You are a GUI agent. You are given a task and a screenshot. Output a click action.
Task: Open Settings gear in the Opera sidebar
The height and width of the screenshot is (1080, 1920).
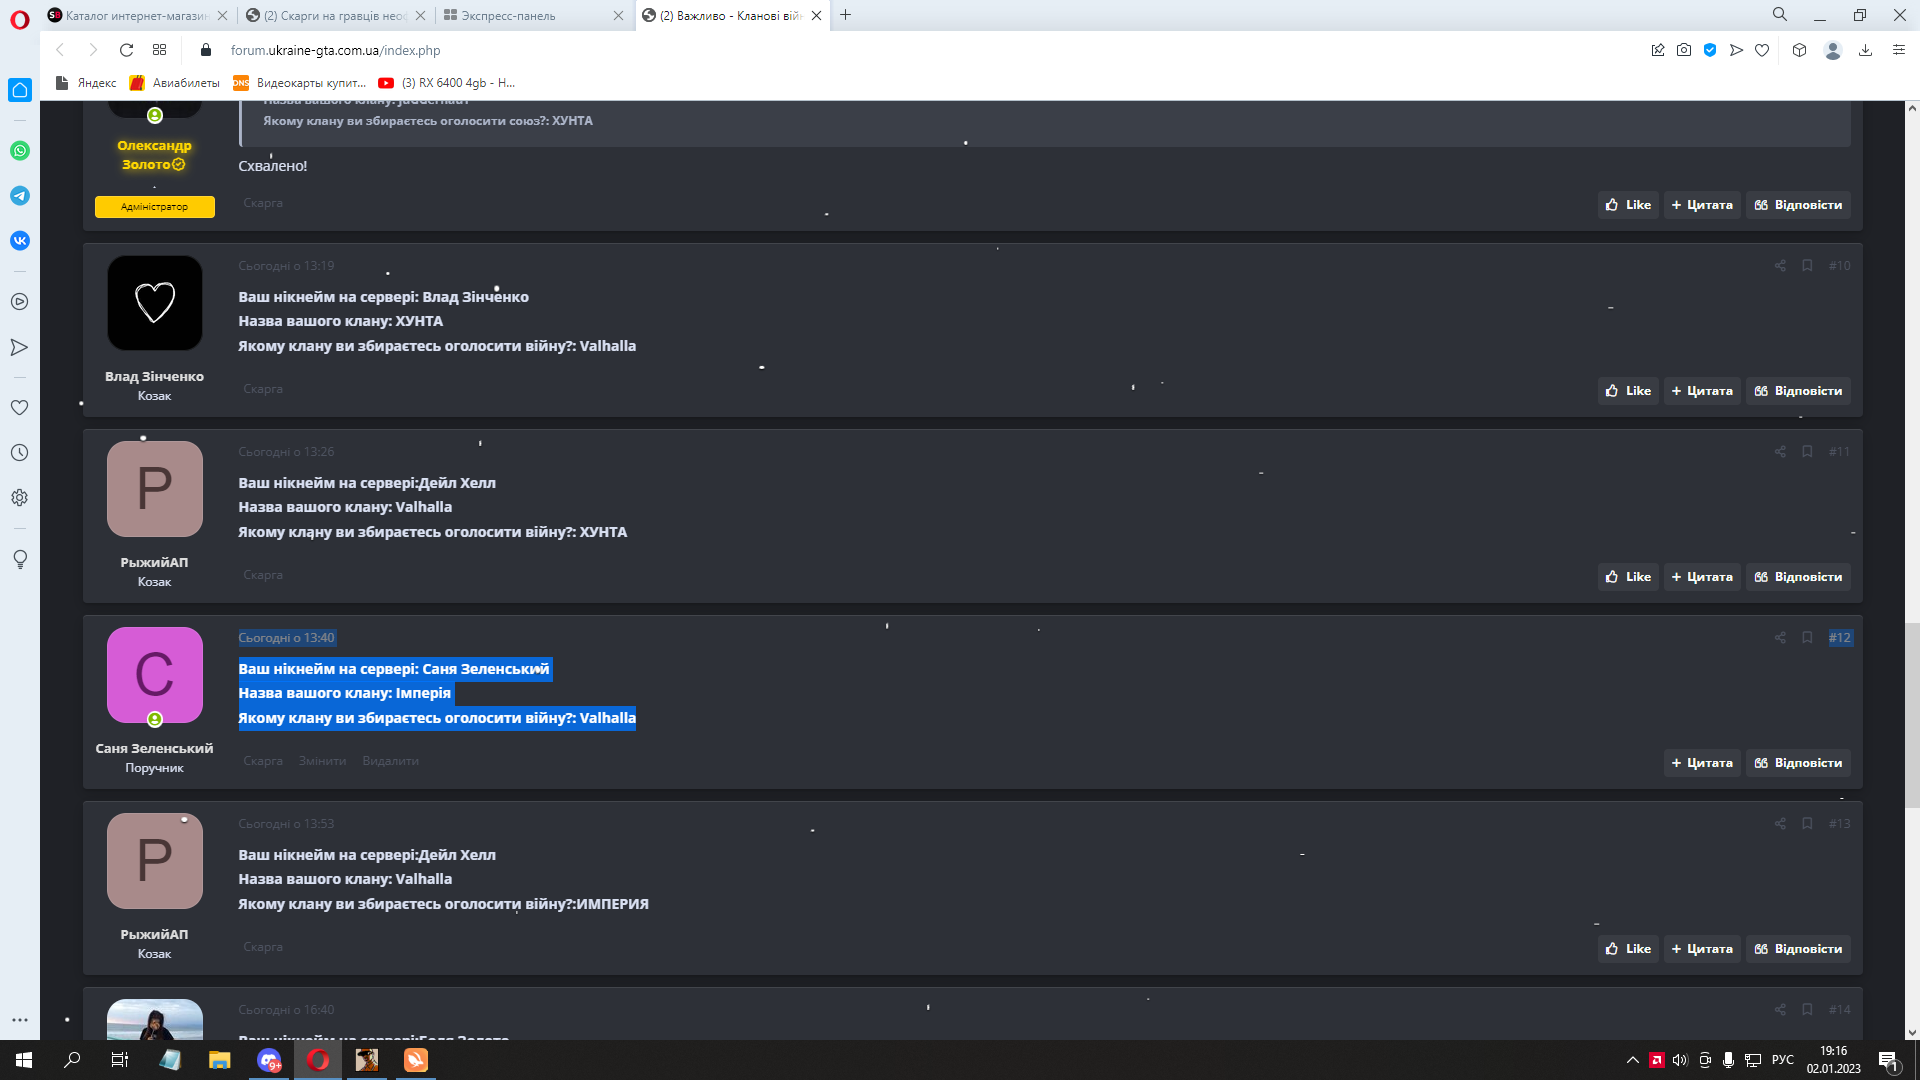(x=20, y=498)
